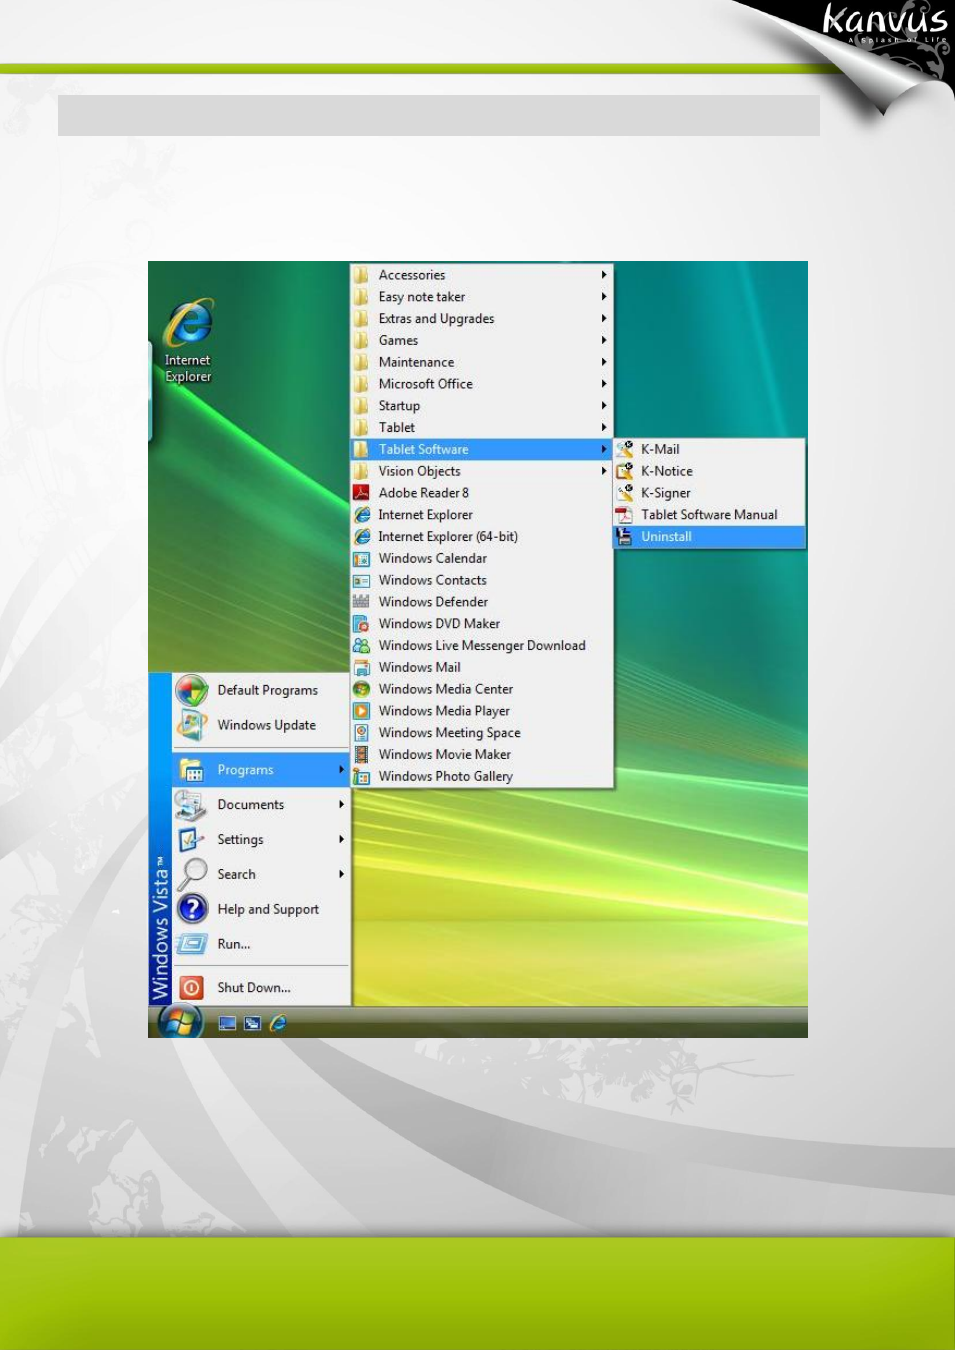Viewport: 955px width, 1350px height.
Task: Click the Windows Calendar icon
Action: click(361, 558)
